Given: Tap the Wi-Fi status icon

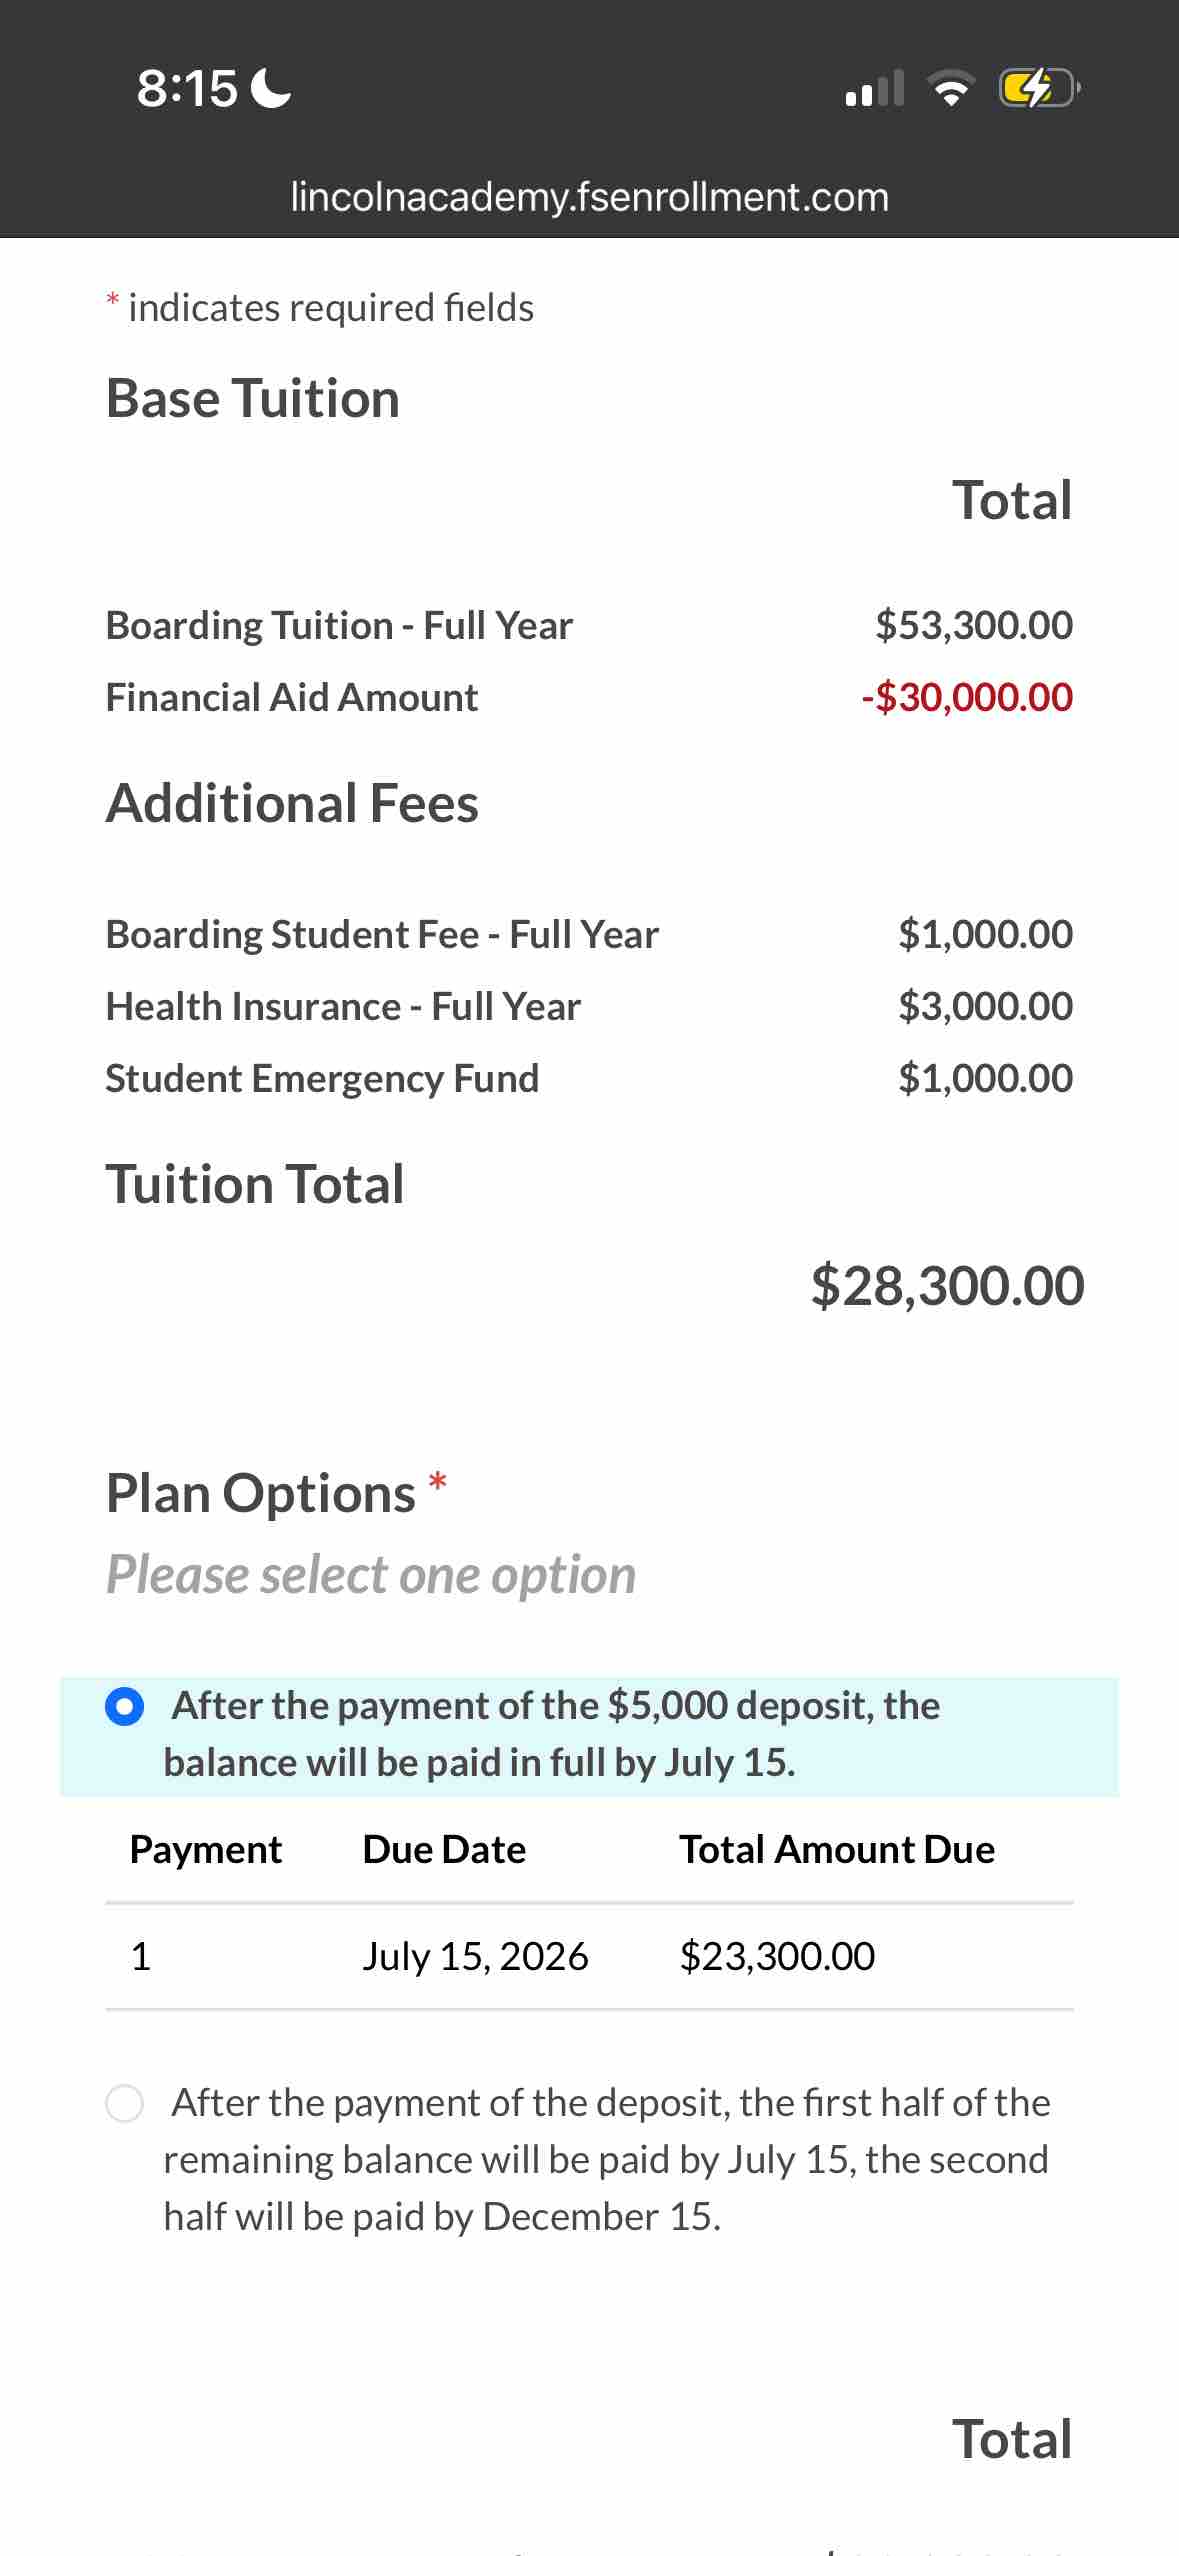Looking at the screenshot, I should click(952, 89).
